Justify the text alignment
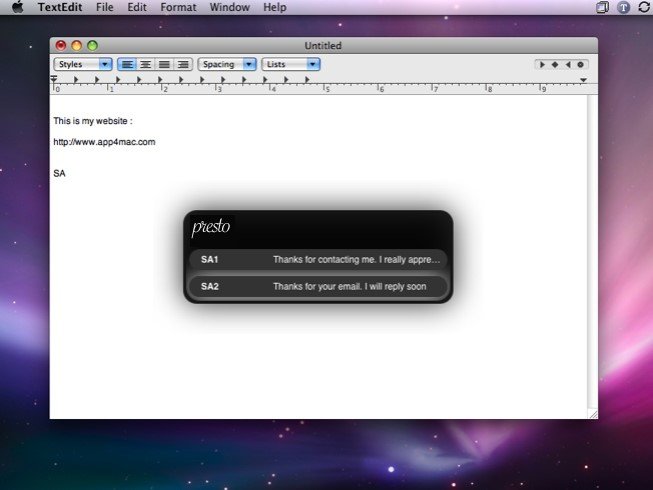 tap(164, 64)
